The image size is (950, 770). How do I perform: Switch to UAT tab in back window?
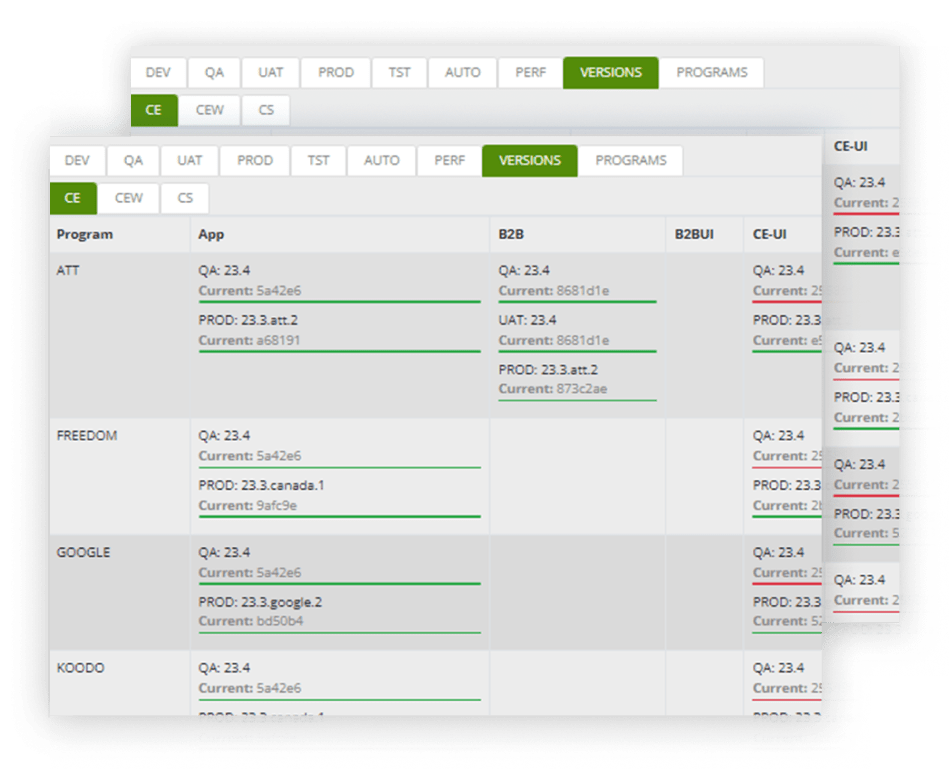(x=271, y=73)
